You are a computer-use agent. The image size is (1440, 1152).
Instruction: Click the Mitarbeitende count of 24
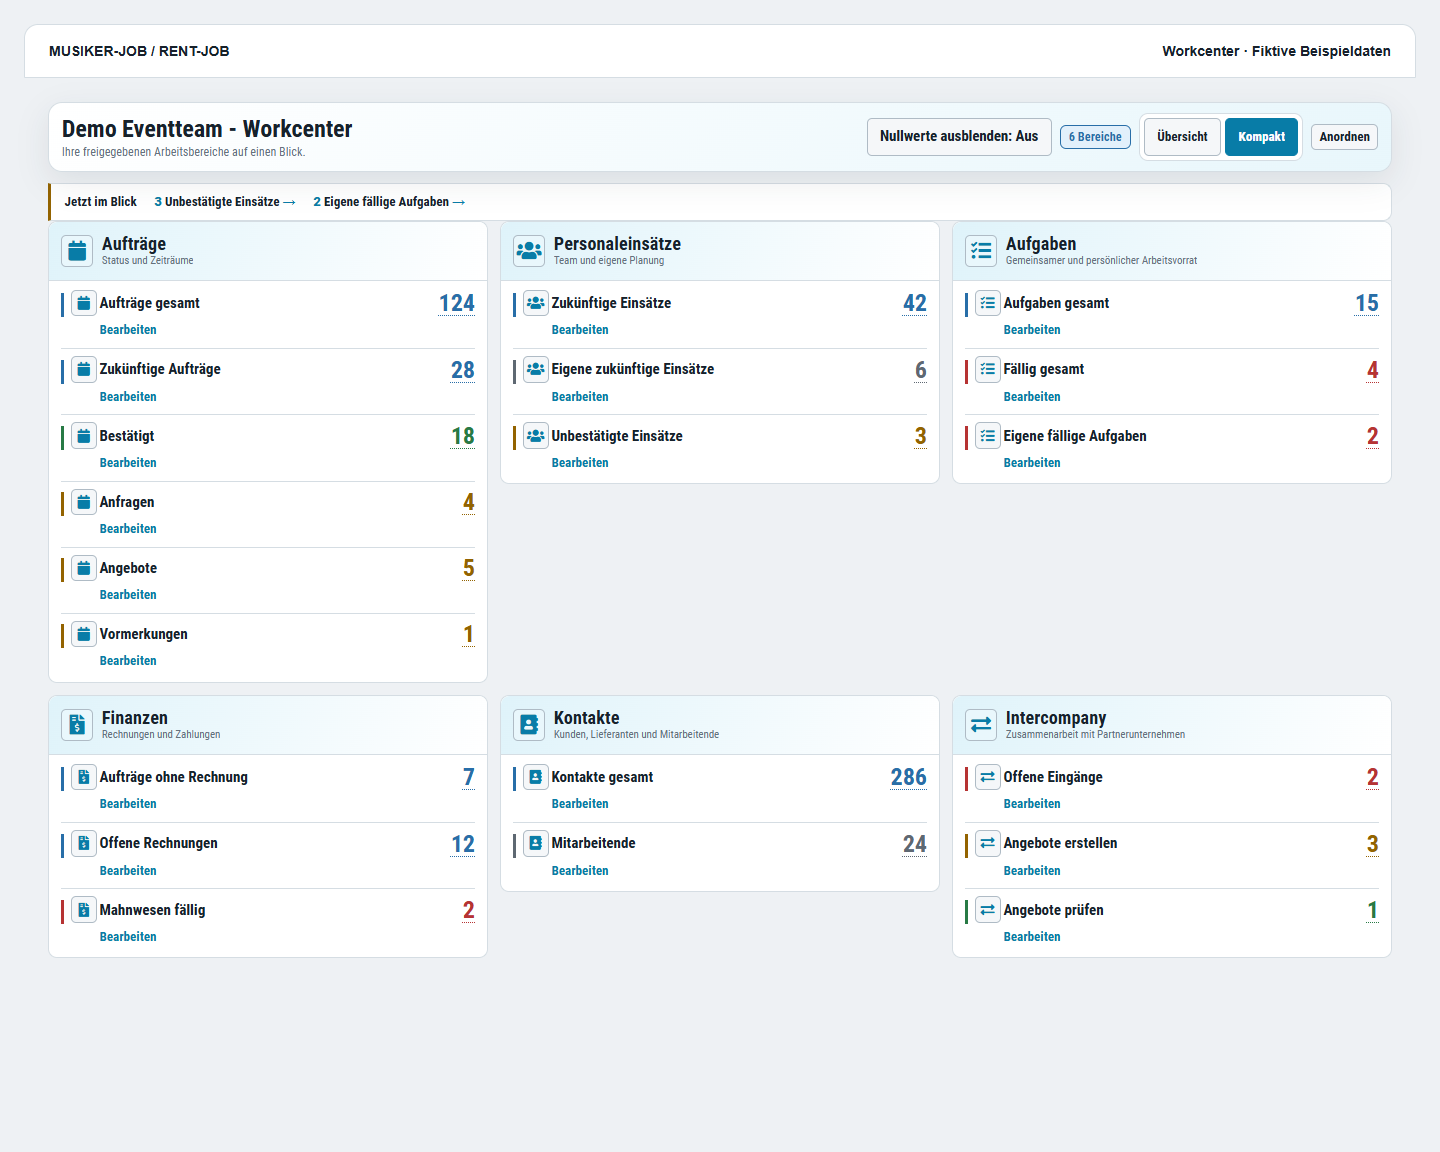[x=915, y=844]
